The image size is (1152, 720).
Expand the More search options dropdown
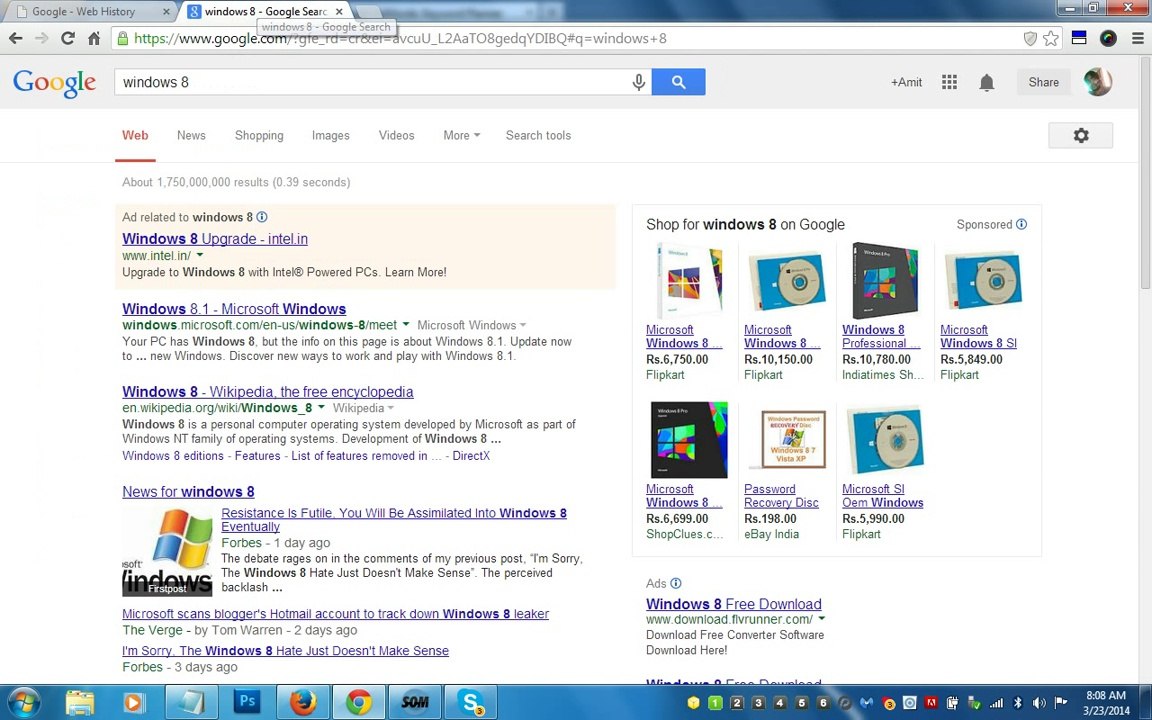[x=461, y=135]
